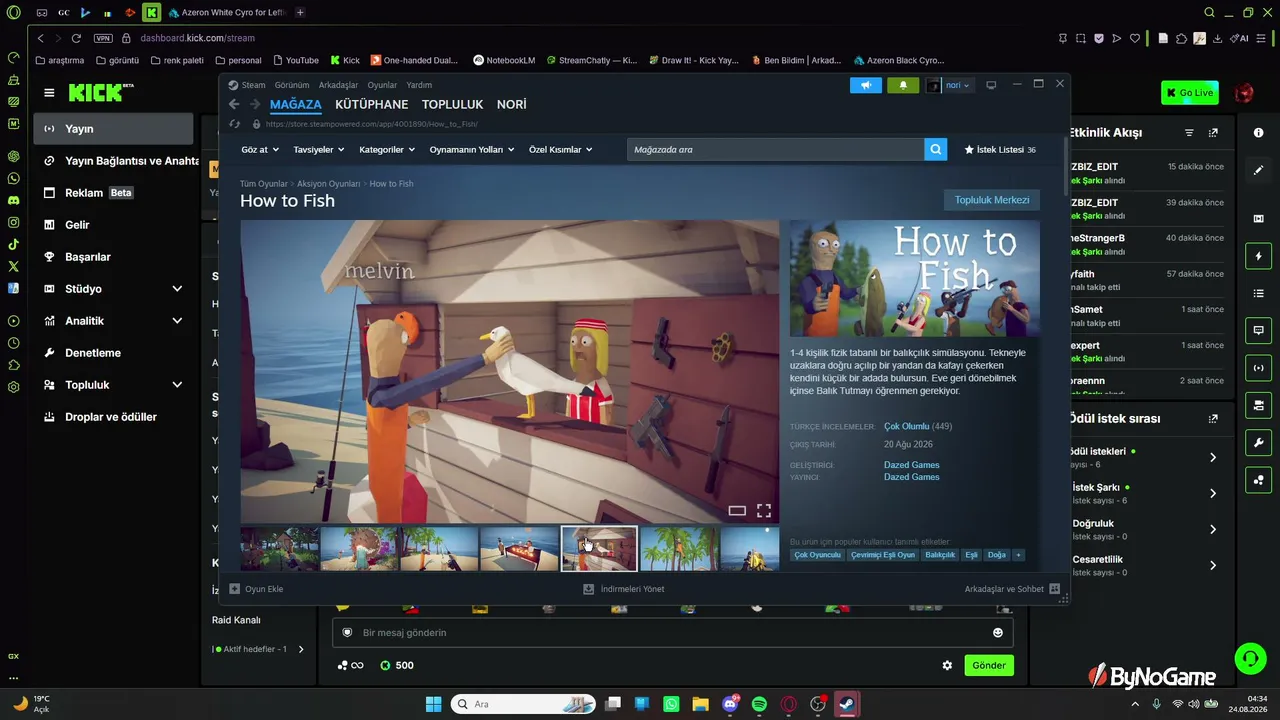Expand the Stüdyo sidebar section
This screenshot has width=1280, height=720.
coord(177,289)
